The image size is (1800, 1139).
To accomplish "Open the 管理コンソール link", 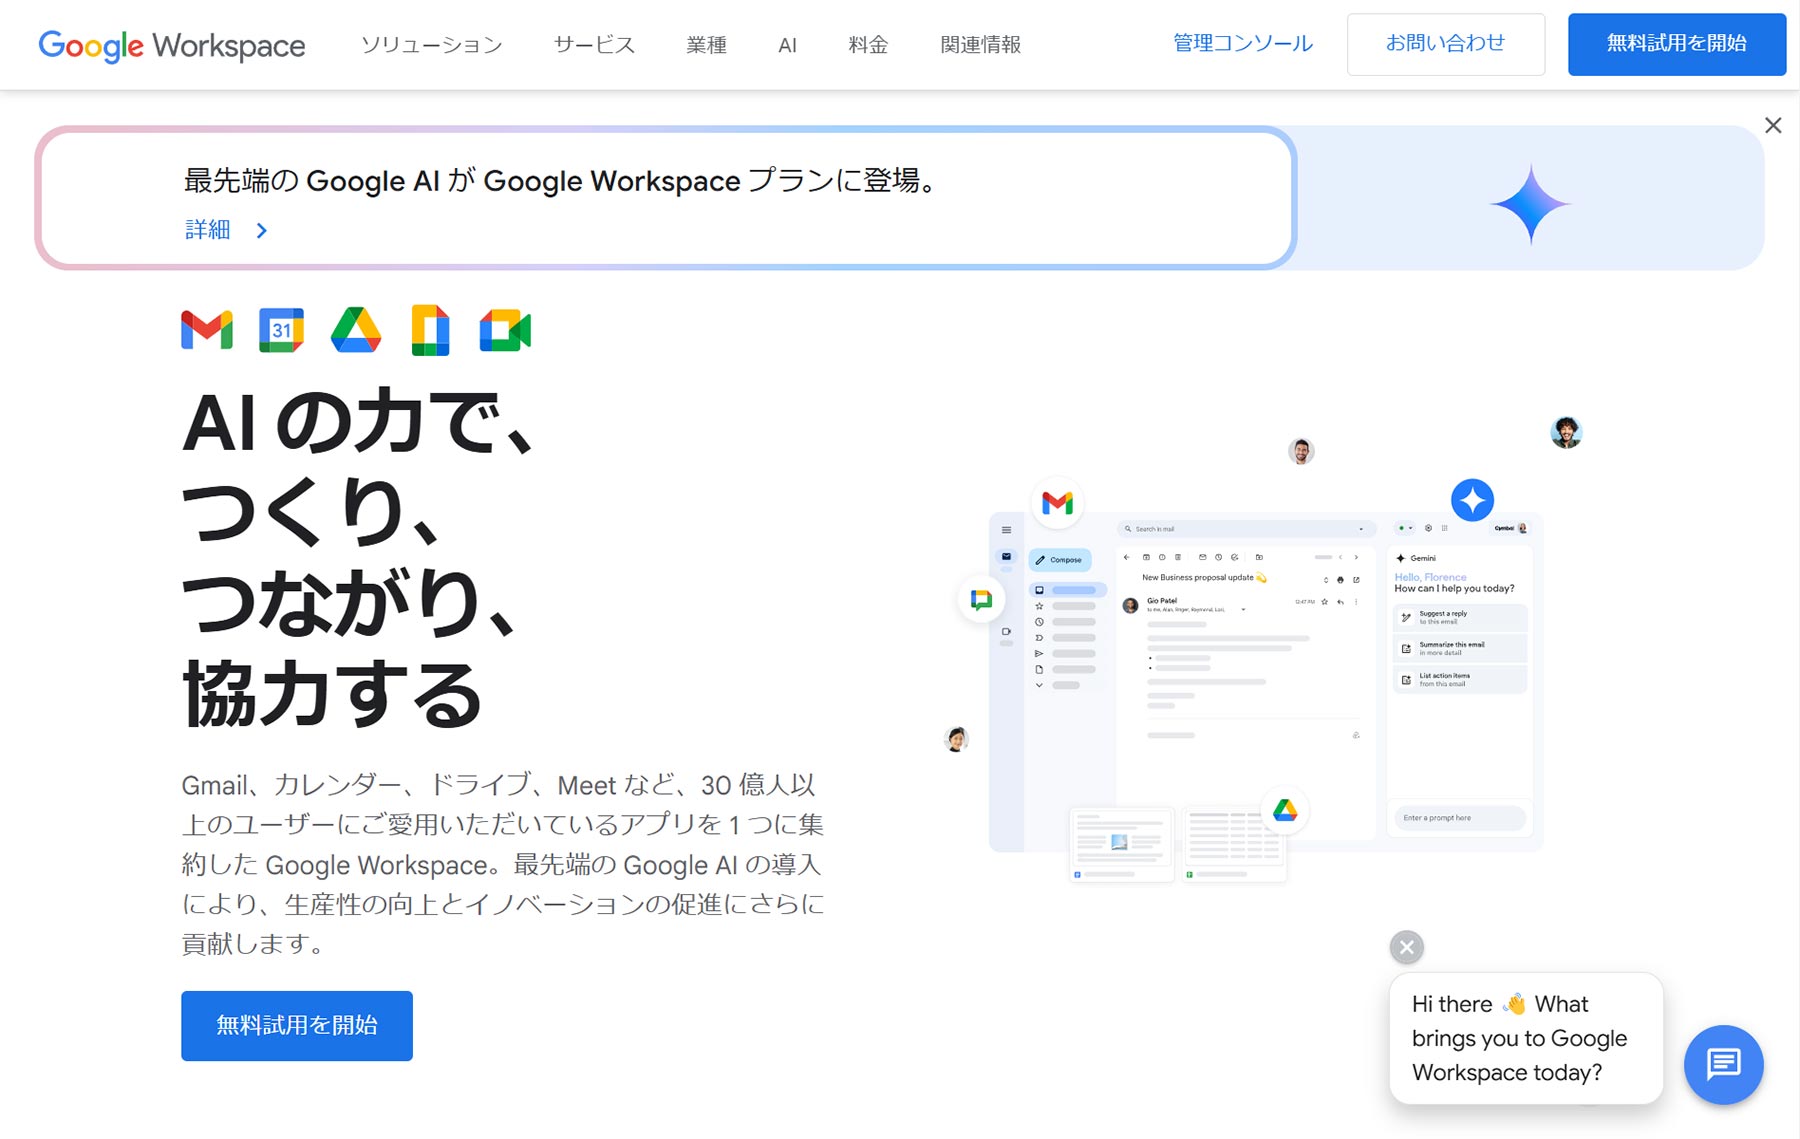I will coord(1242,44).
